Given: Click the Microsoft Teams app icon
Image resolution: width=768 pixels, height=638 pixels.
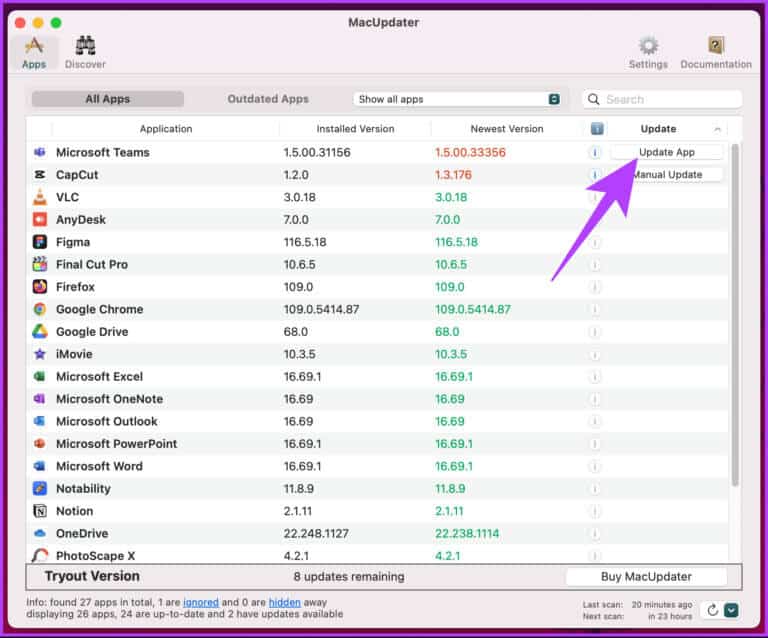Looking at the screenshot, I should click(x=40, y=152).
